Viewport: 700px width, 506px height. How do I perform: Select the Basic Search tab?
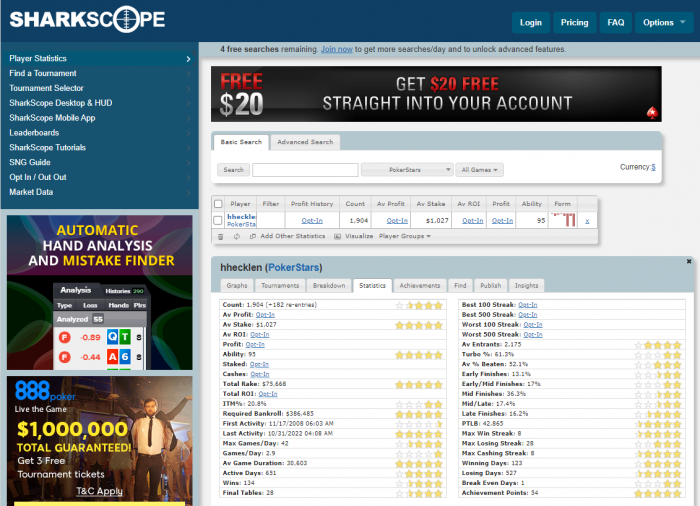(x=241, y=142)
